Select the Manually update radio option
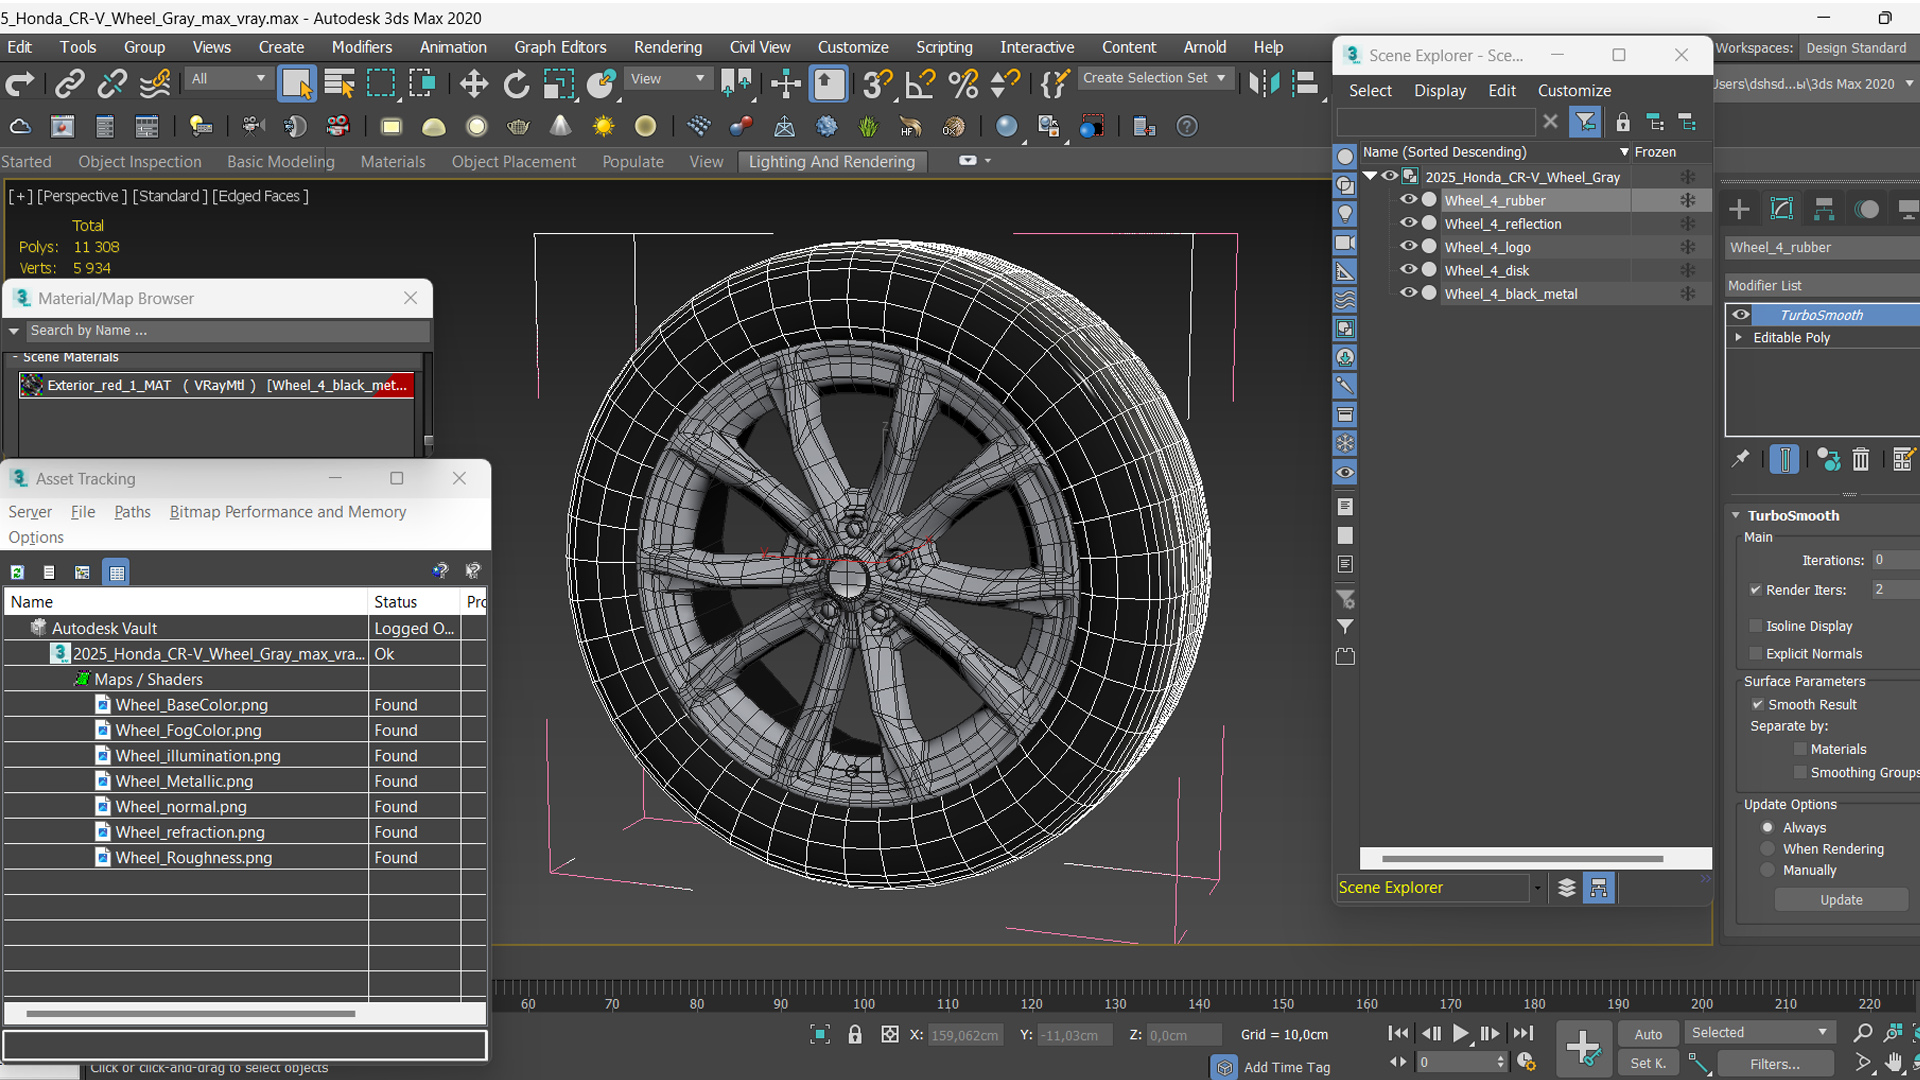The height and width of the screenshot is (1080, 1920). 1768,871
